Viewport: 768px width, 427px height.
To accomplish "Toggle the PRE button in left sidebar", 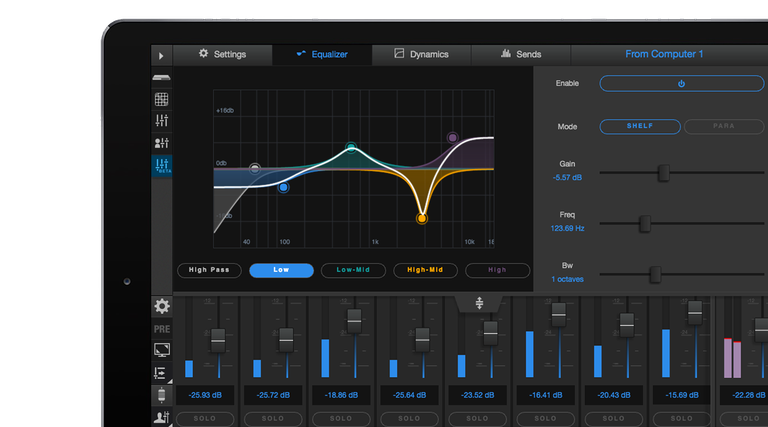I will click(162, 329).
